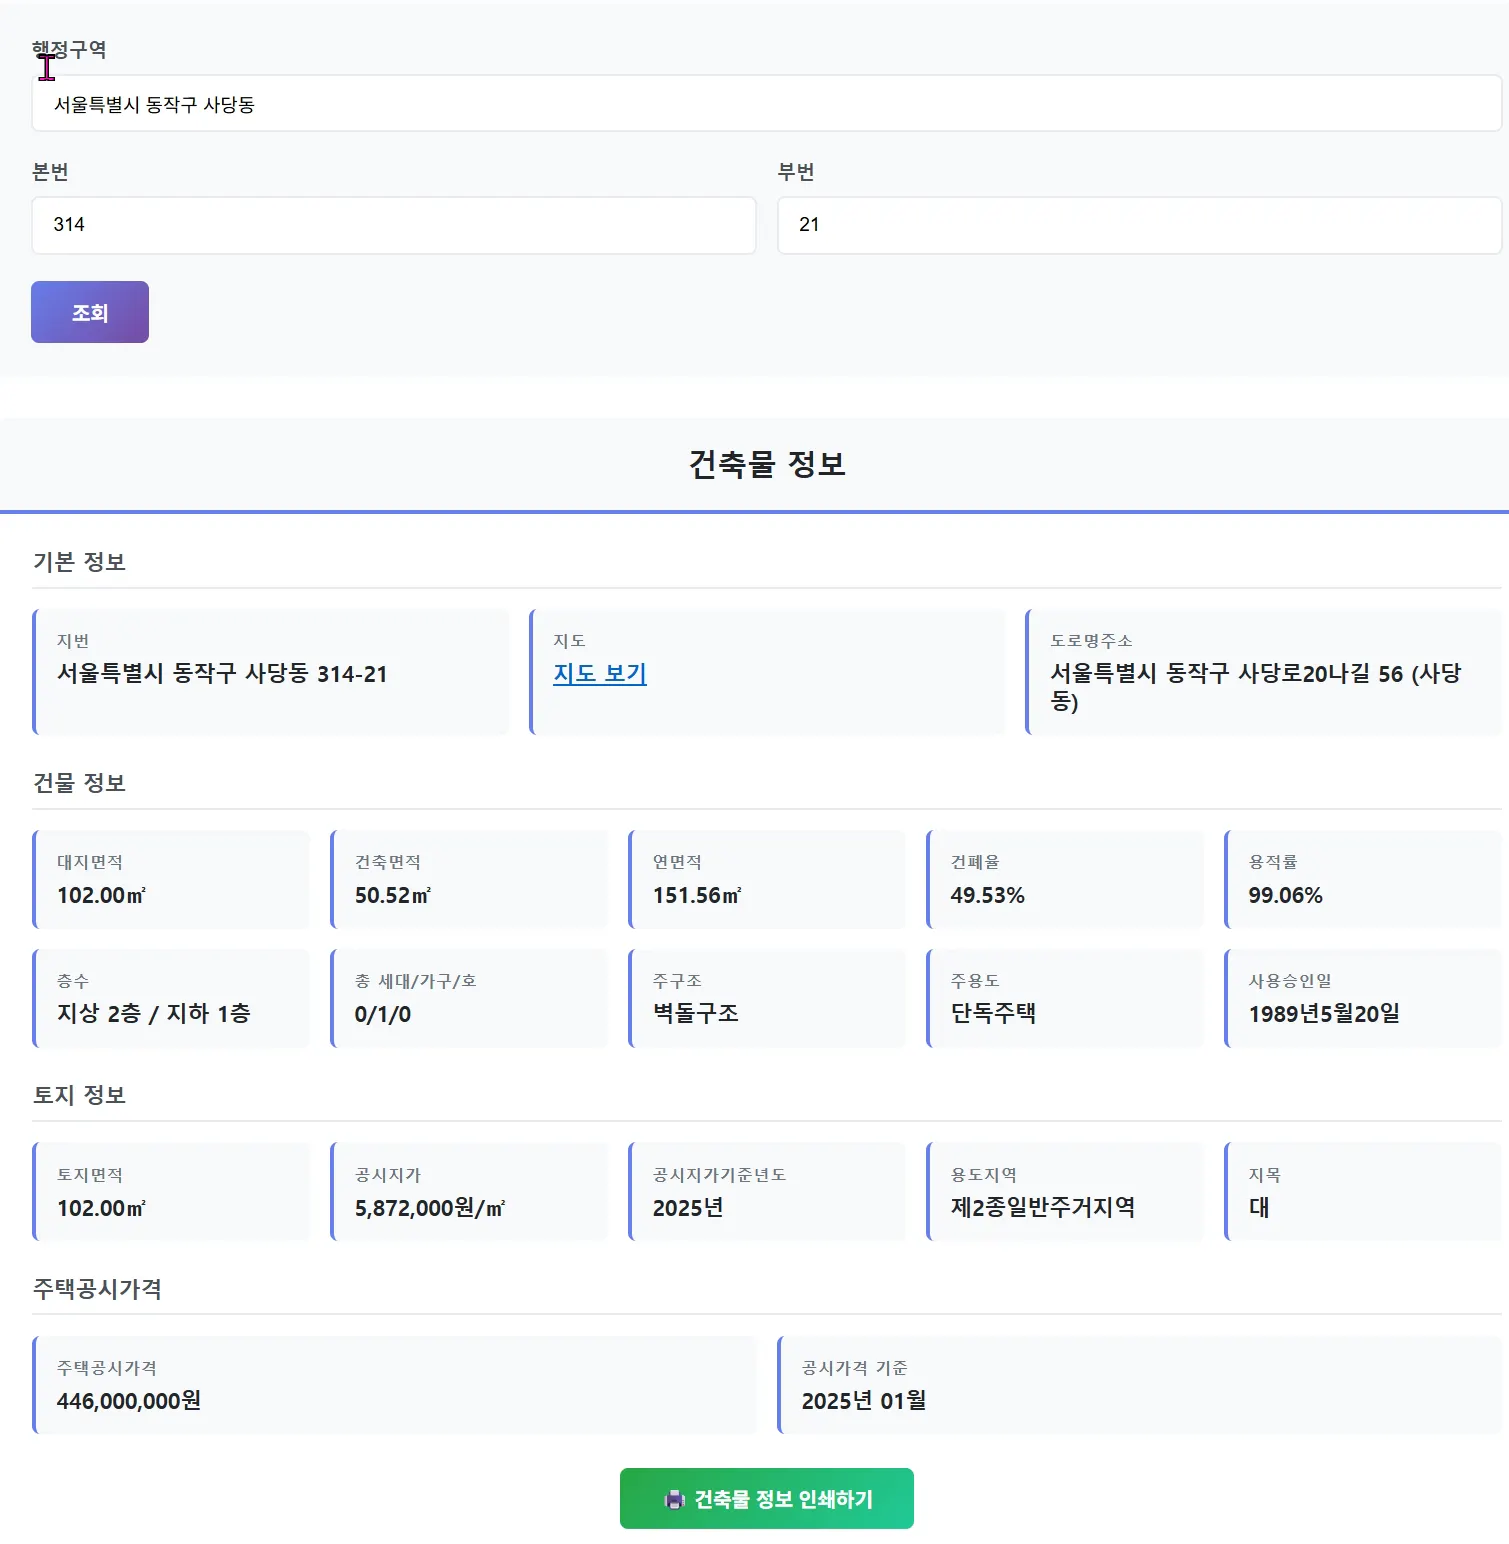Click the 연면적 value 151.56㎡

pyautogui.click(x=697, y=895)
